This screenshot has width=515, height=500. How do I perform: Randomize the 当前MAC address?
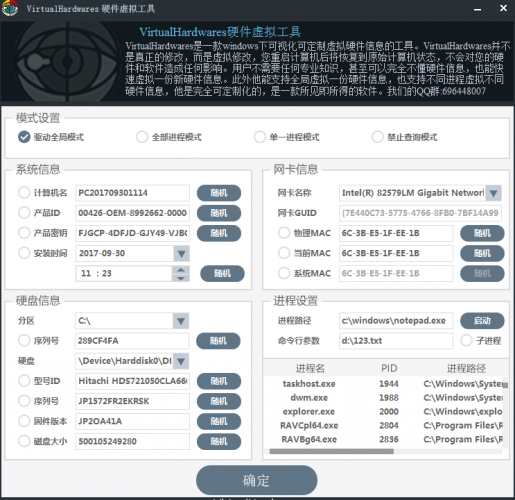[x=482, y=253]
